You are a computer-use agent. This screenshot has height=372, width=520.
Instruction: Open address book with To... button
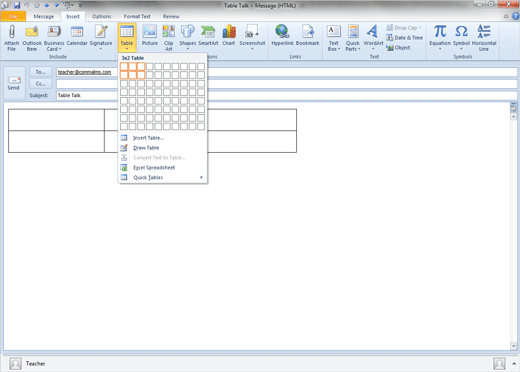point(40,72)
